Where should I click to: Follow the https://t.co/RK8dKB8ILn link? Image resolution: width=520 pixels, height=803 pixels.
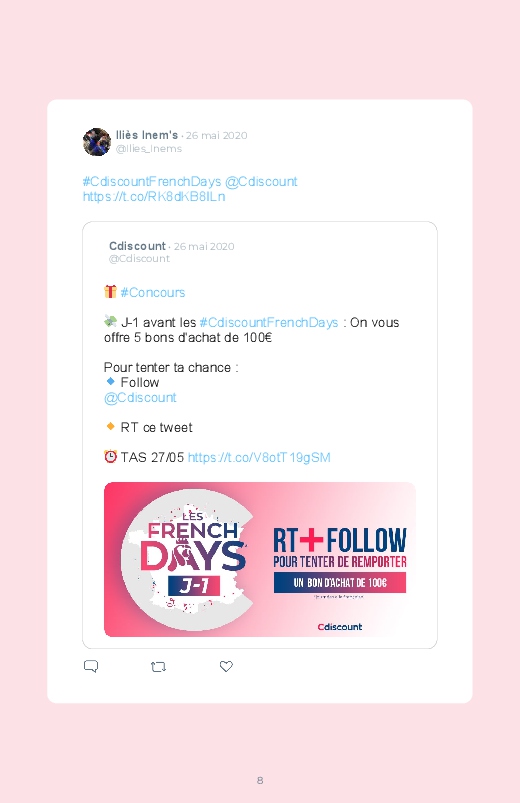click(154, 197)
